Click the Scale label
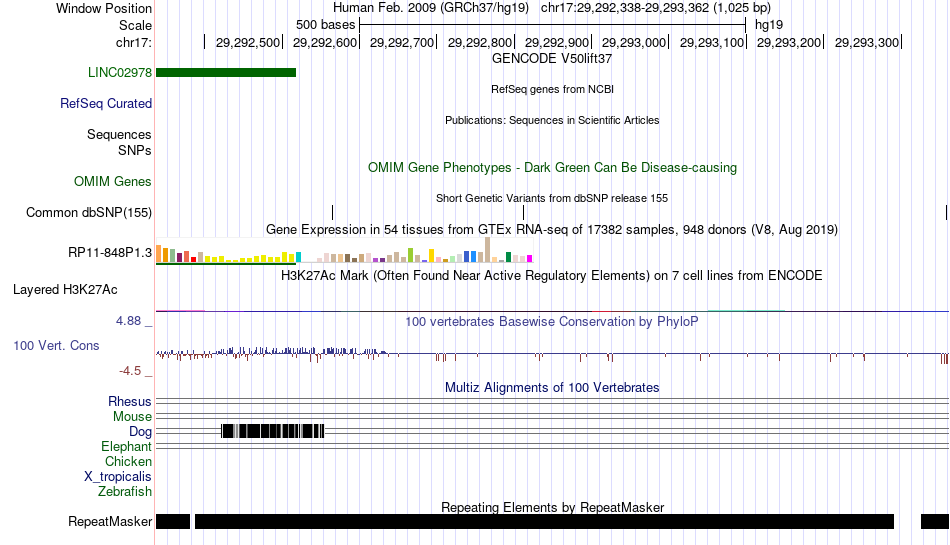This screenshot has height=545, width=950. click(x=136, y=25)
